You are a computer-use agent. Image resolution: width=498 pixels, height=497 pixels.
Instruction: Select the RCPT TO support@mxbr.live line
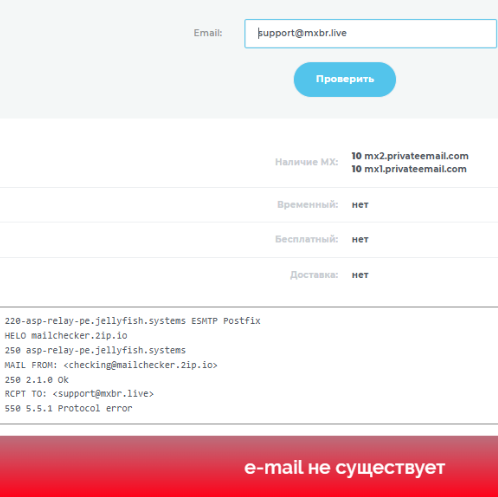point(79,394)
